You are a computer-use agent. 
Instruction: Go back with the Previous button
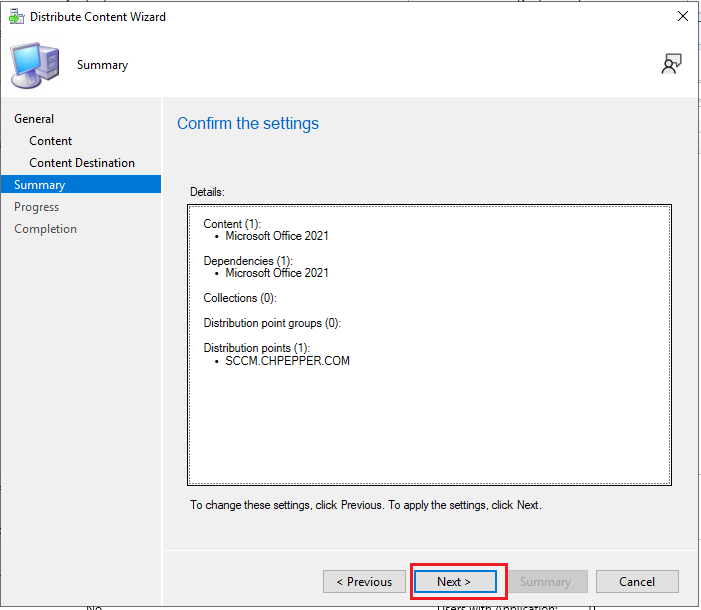364,581
